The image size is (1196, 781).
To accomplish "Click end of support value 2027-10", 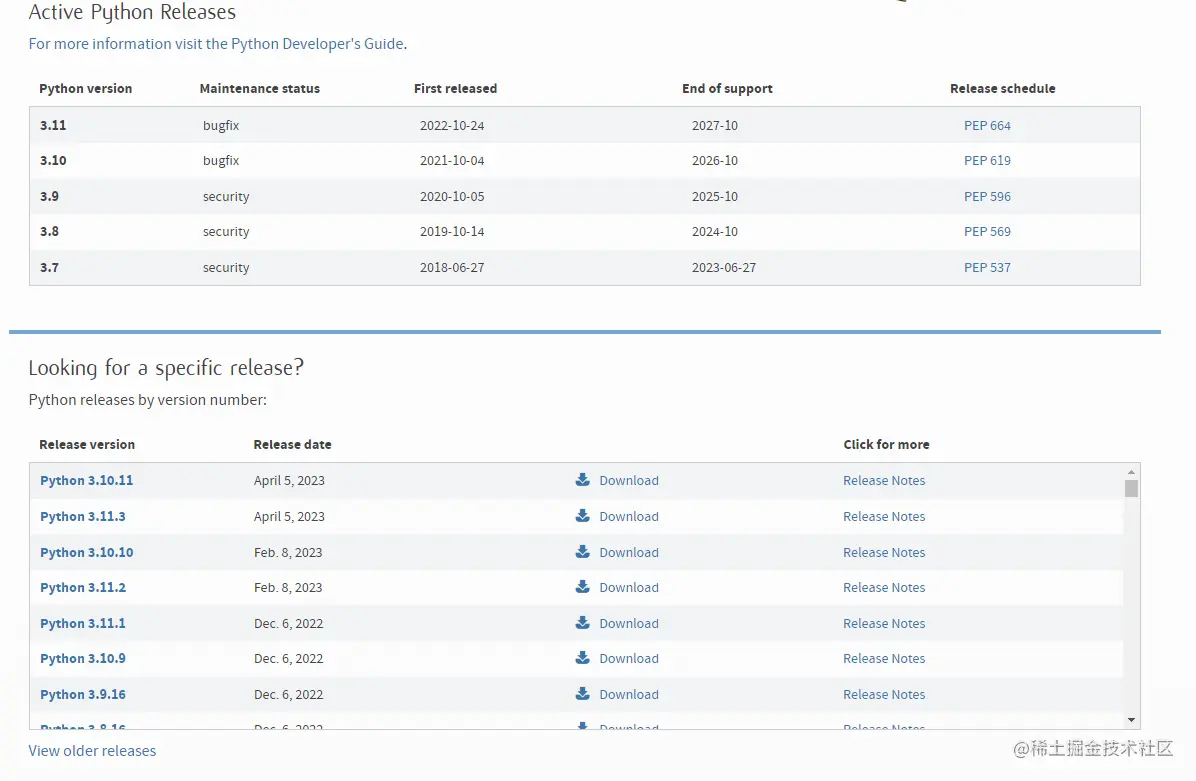I will 715,125.
